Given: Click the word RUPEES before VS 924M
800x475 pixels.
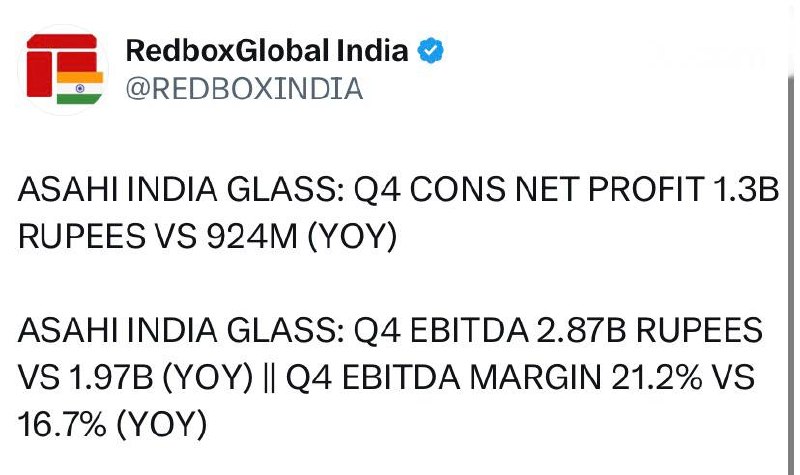Looking at the screenshot, I should 81,236.
